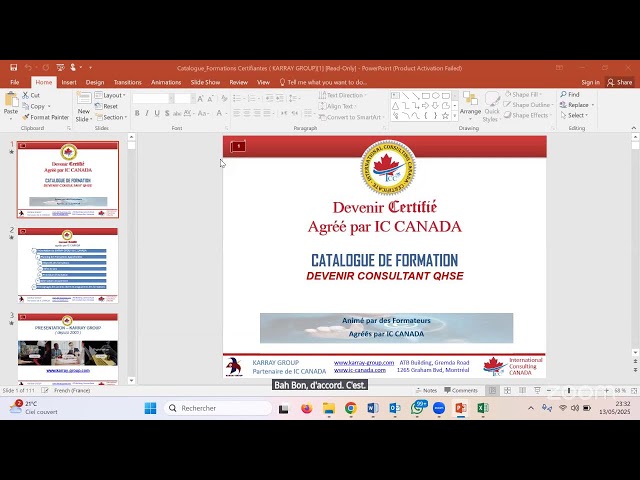Open Firefox from Windows taskbar
Viewport: 640px width, 480px height.
point(307,408)
